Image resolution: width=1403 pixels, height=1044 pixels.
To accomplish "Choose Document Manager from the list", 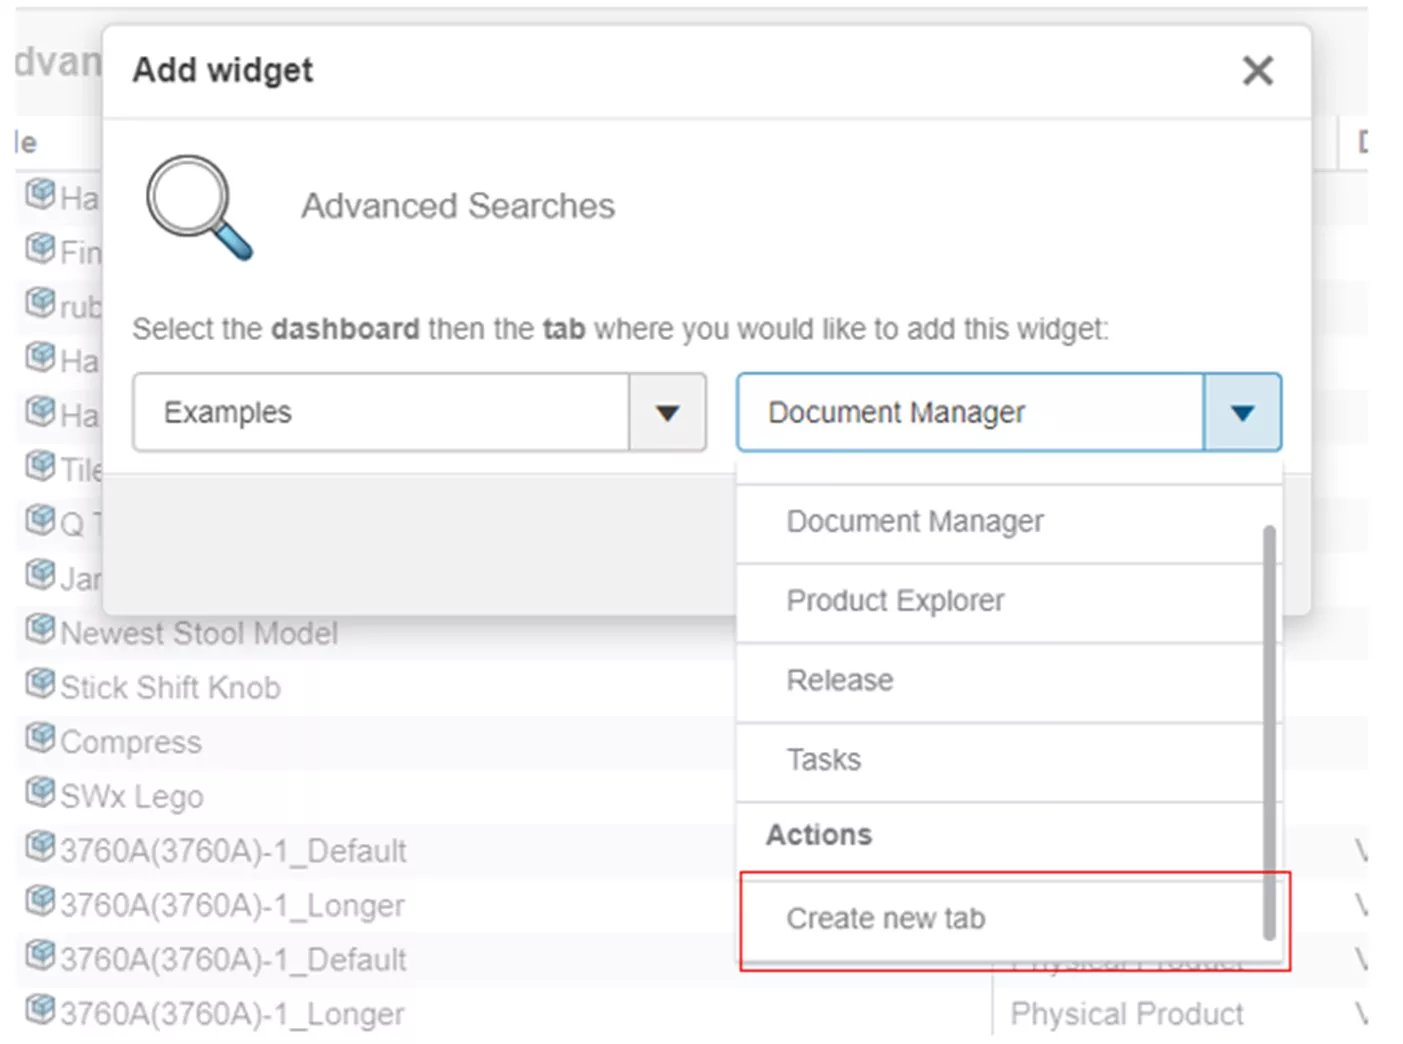I will 1000,522.
